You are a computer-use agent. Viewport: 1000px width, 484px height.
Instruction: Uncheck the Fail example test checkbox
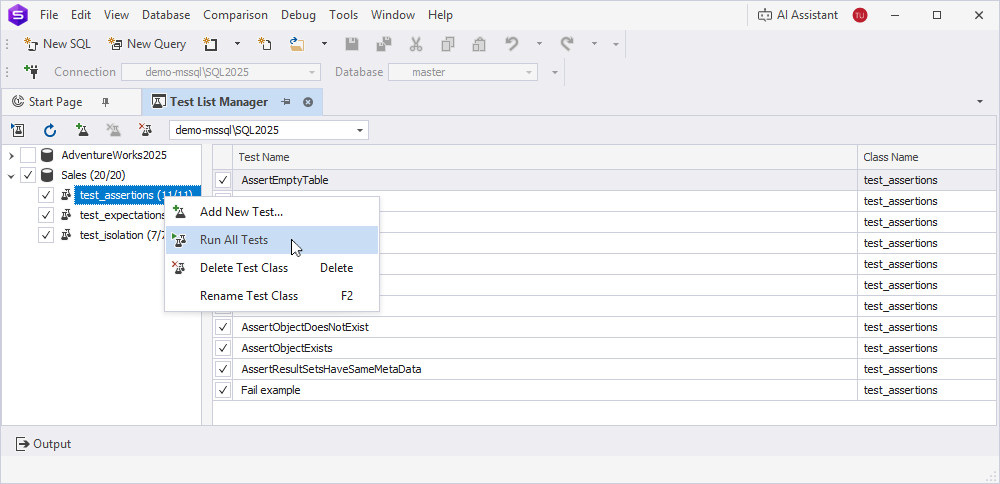point(223,390)
